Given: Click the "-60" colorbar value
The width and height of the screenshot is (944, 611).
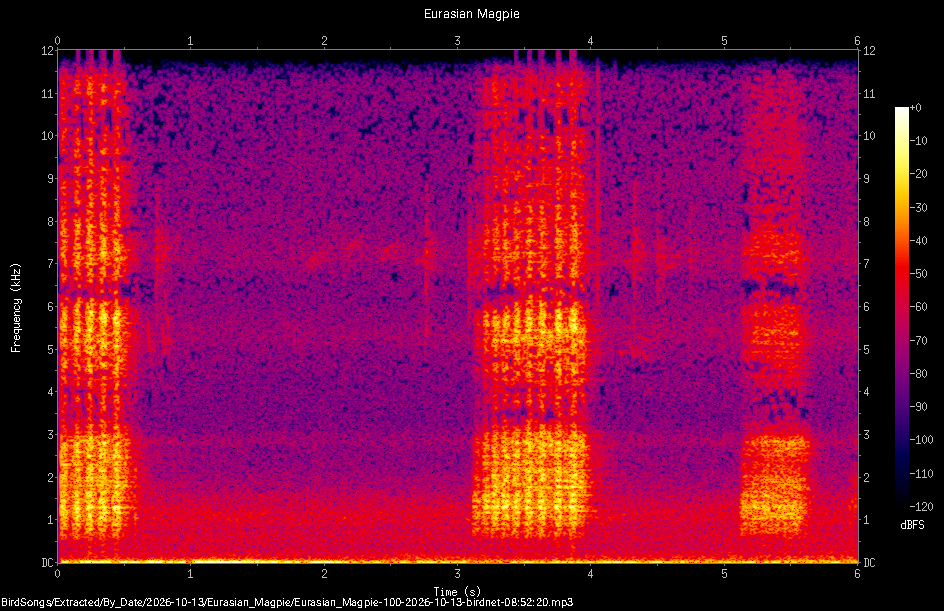Looking at the screenshot, I should [918, 307].
